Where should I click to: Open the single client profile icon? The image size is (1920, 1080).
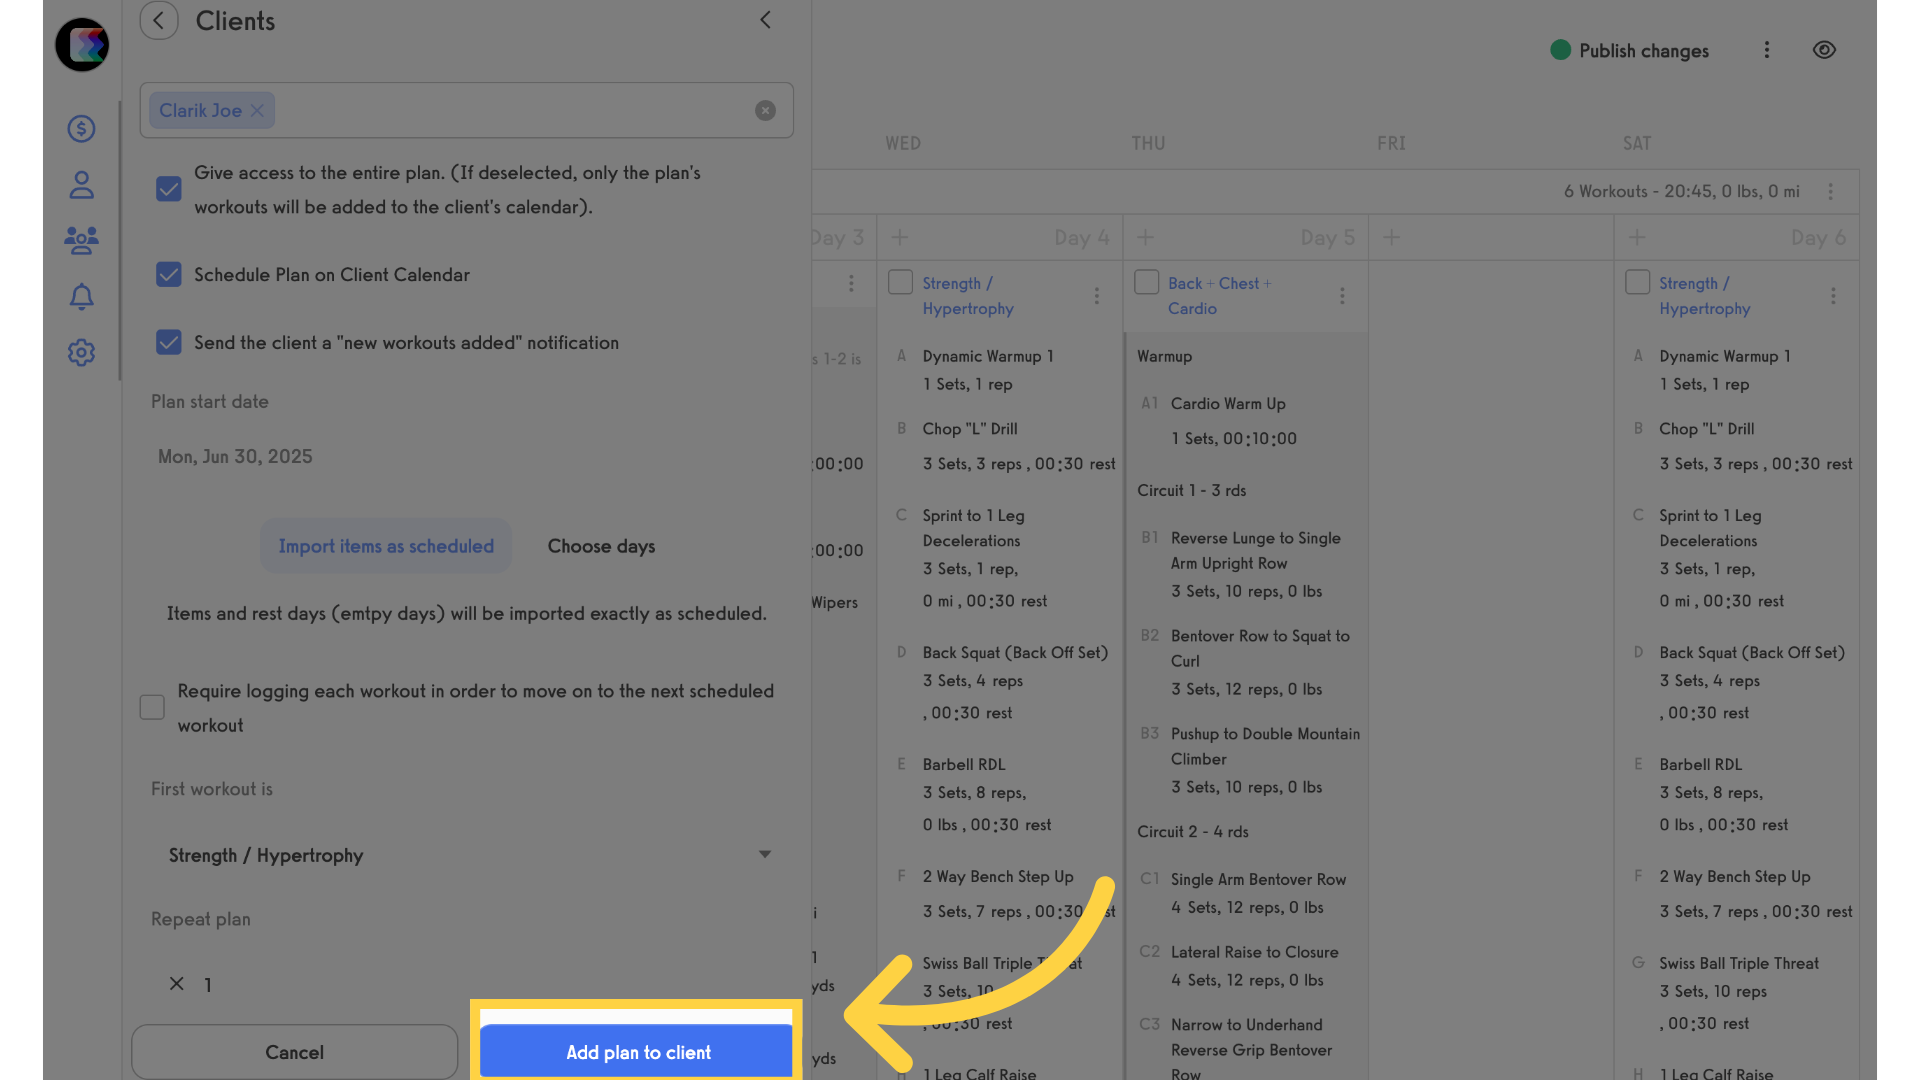[81, 185]
